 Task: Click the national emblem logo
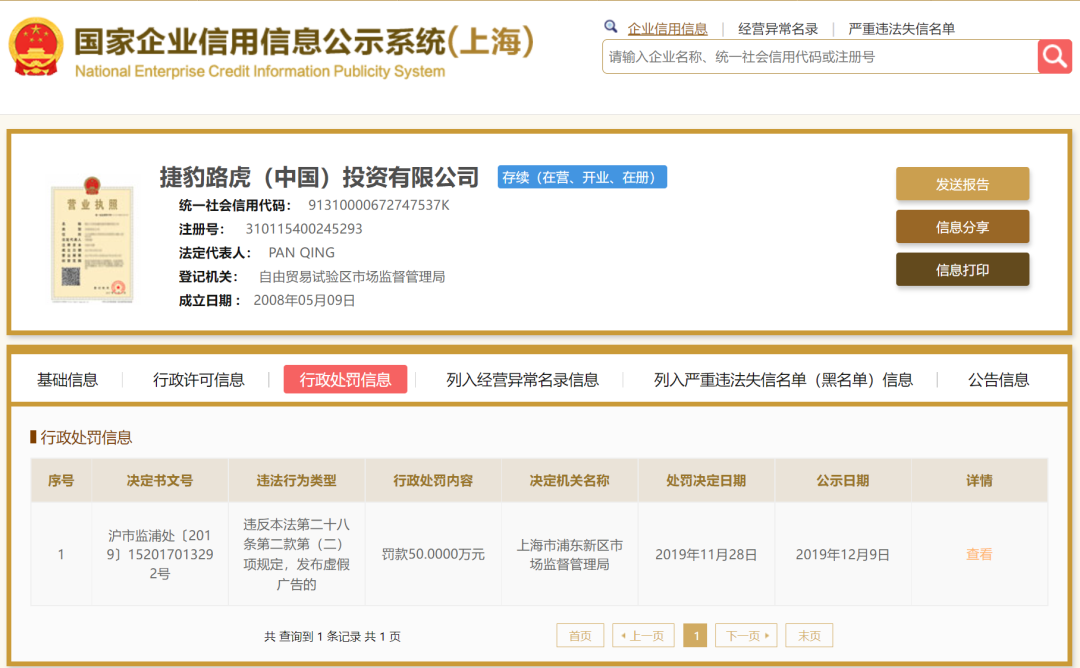tap(36, 48)
